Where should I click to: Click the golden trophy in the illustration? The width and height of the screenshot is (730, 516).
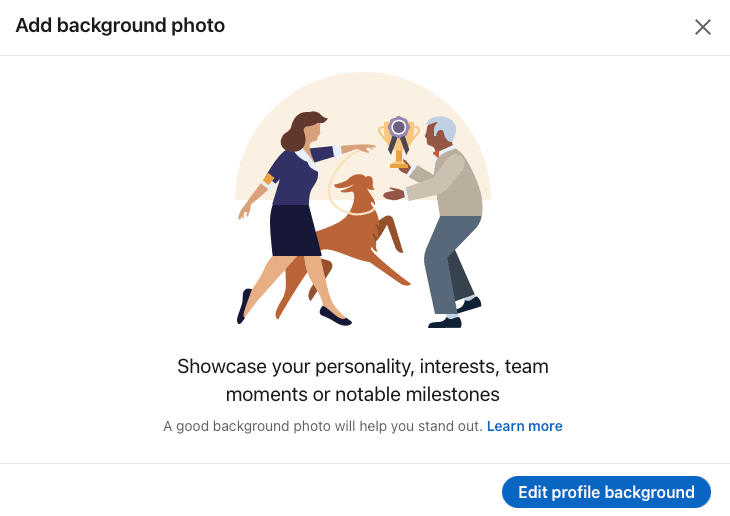[x=399, y=152]
